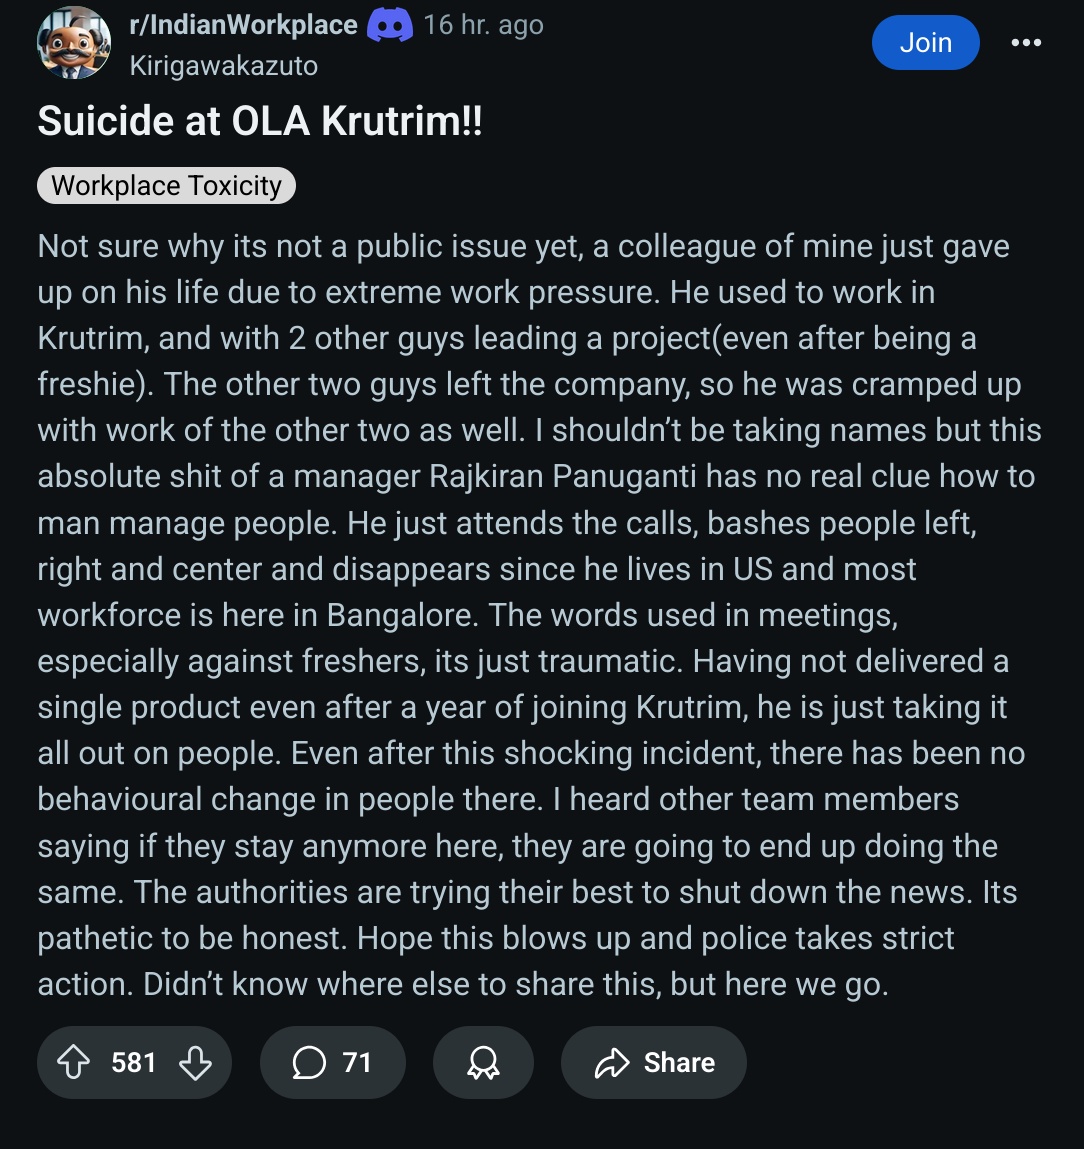Filter by the Workplace Toxicity flair
The height and width of the screenshot is (1149, 1084).
point(166,185)
